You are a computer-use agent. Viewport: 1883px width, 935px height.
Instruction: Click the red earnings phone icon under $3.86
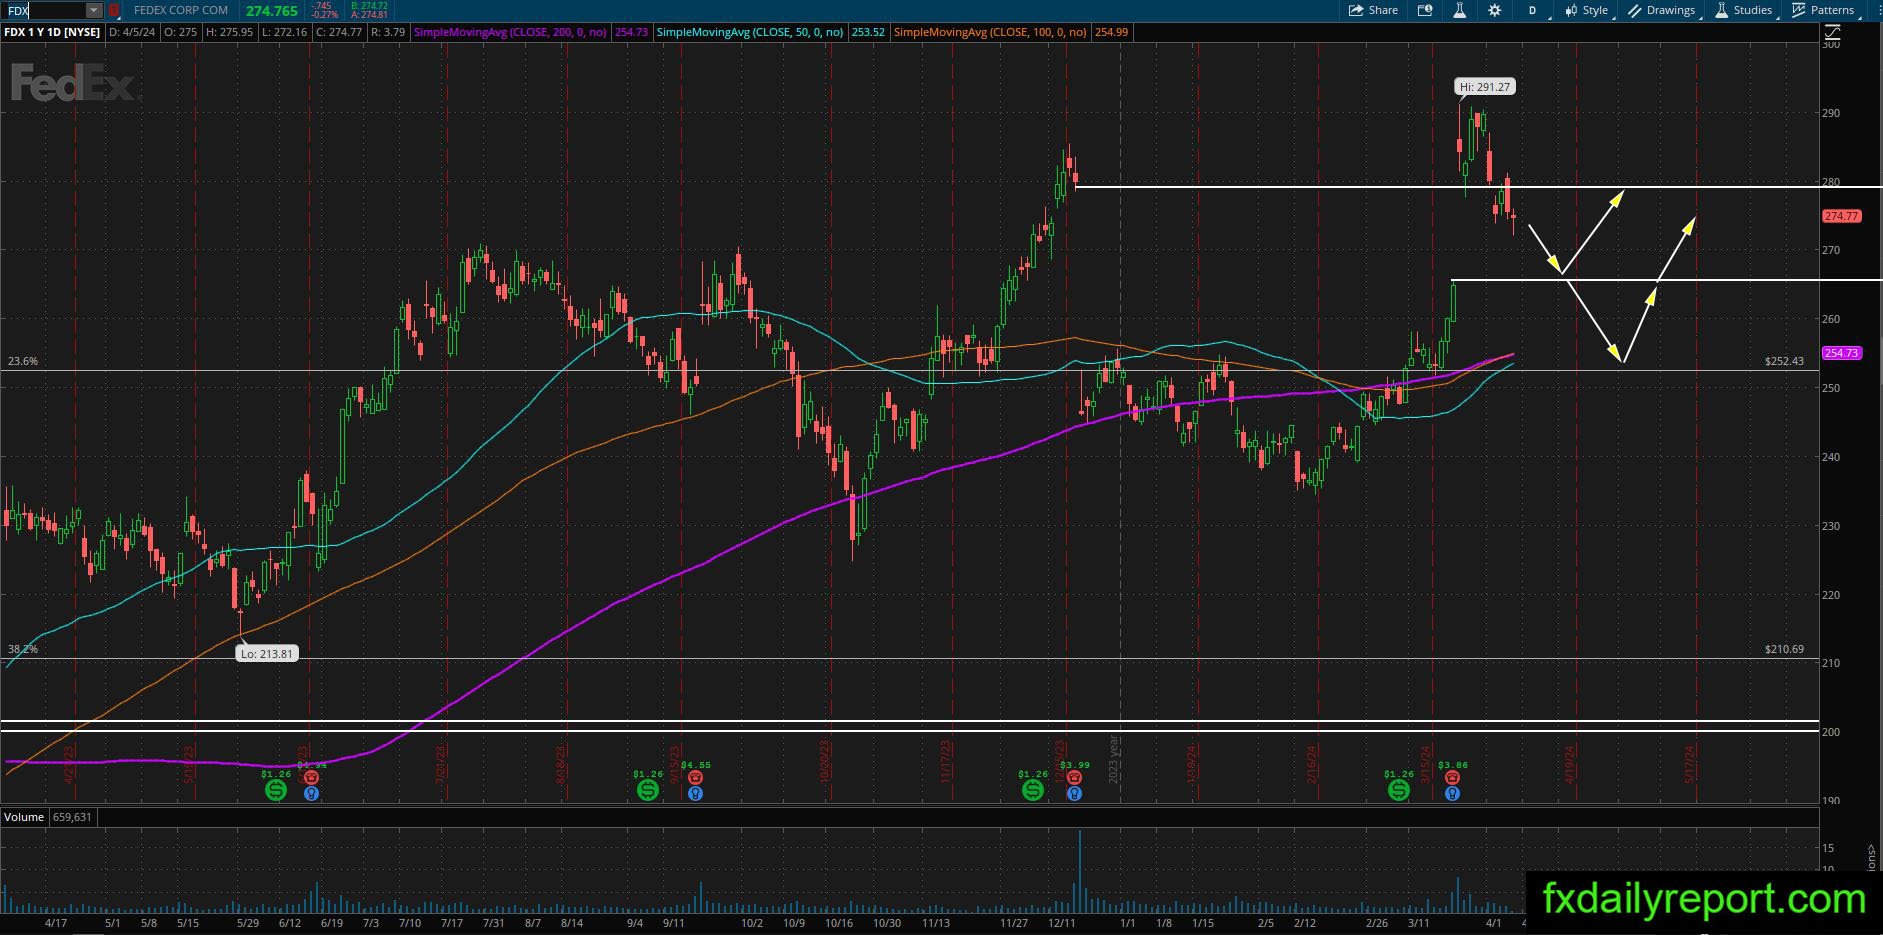1452,777
